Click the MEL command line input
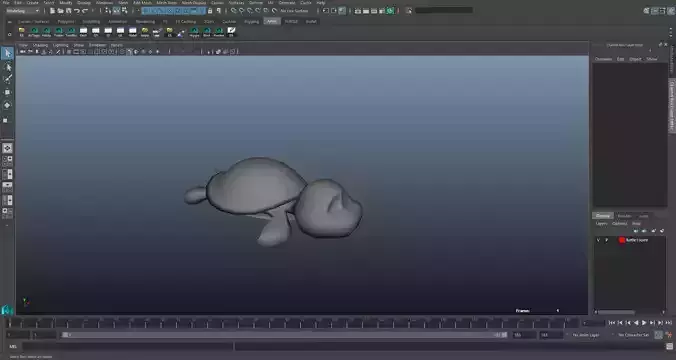The width and height of the screenshot is (676, 360). click(128, 347)
